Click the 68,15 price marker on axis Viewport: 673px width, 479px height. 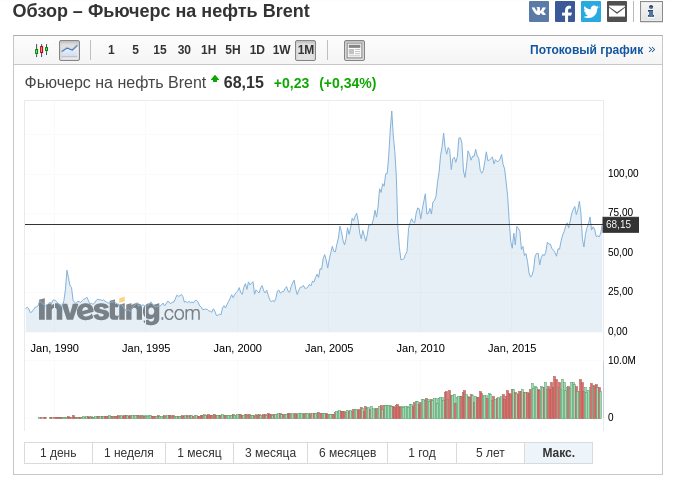tap(620, 225)
